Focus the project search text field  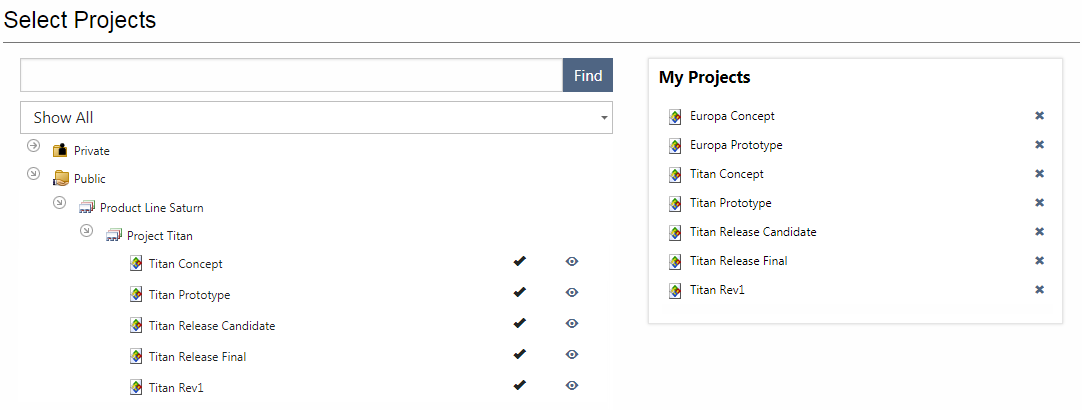coord(291,76)
